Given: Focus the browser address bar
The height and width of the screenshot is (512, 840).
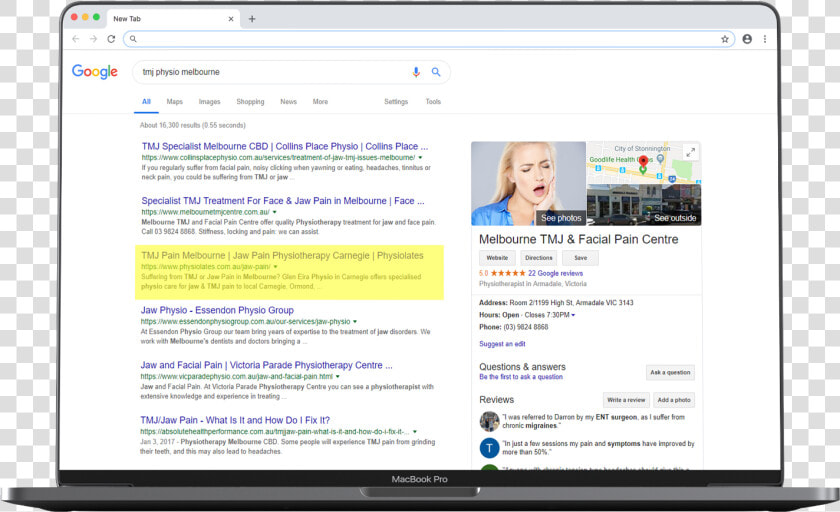Looking at the screenshot, I should (429, 39).
